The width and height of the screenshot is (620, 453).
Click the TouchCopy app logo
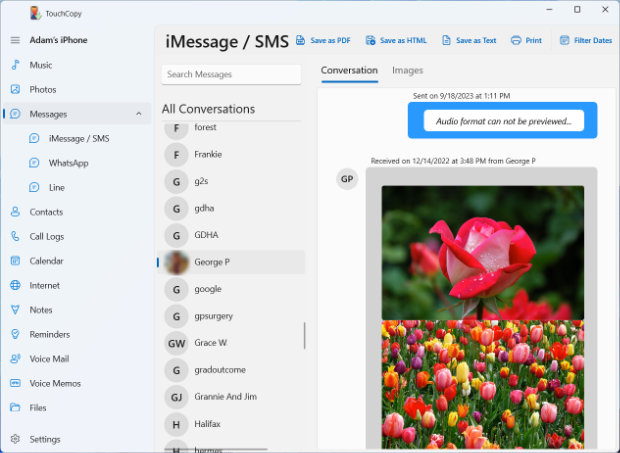(x=36, y=13)
